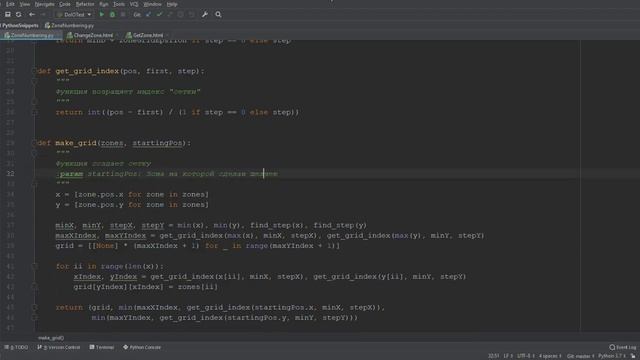This screenshot has height=360, width=640.
Task: Navigate forward with the right arrow icon
Action: [43, 14]
